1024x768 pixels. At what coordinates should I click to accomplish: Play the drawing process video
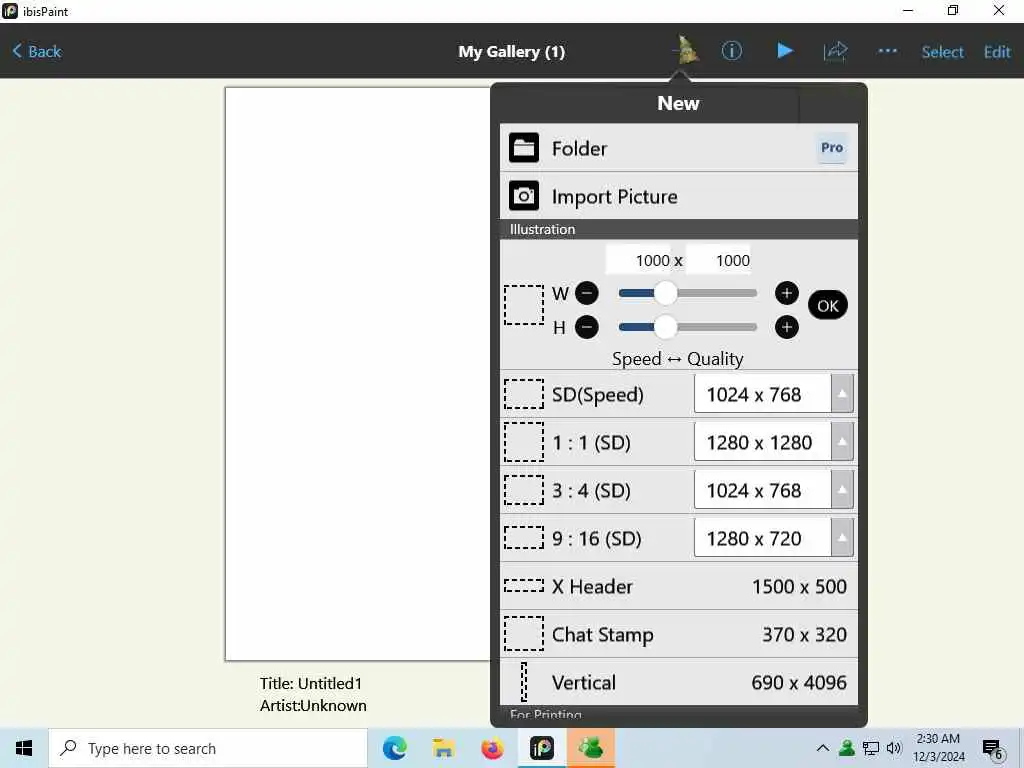[785, 51]
